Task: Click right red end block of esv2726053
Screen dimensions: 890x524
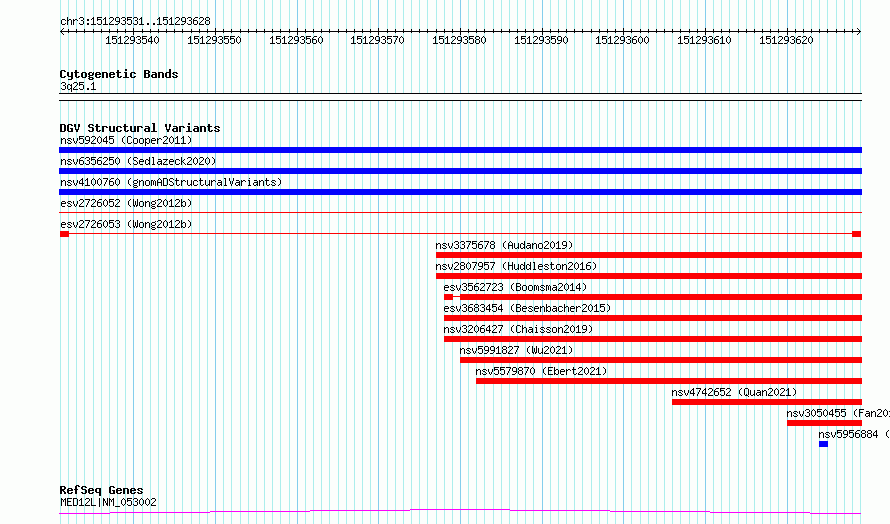Action: 857,234
